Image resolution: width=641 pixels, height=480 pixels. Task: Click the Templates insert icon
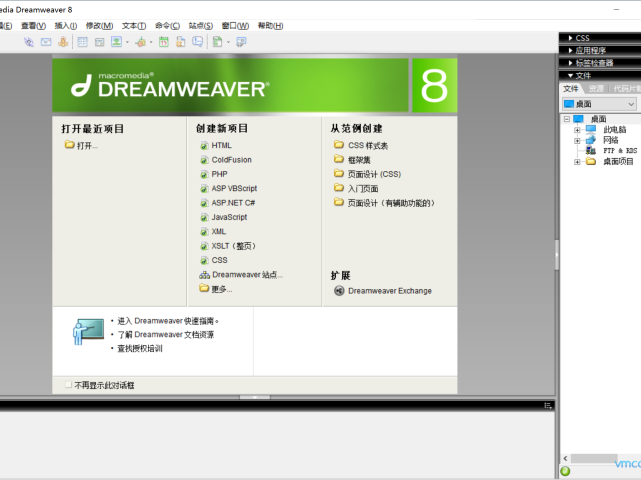click(217, 42)
